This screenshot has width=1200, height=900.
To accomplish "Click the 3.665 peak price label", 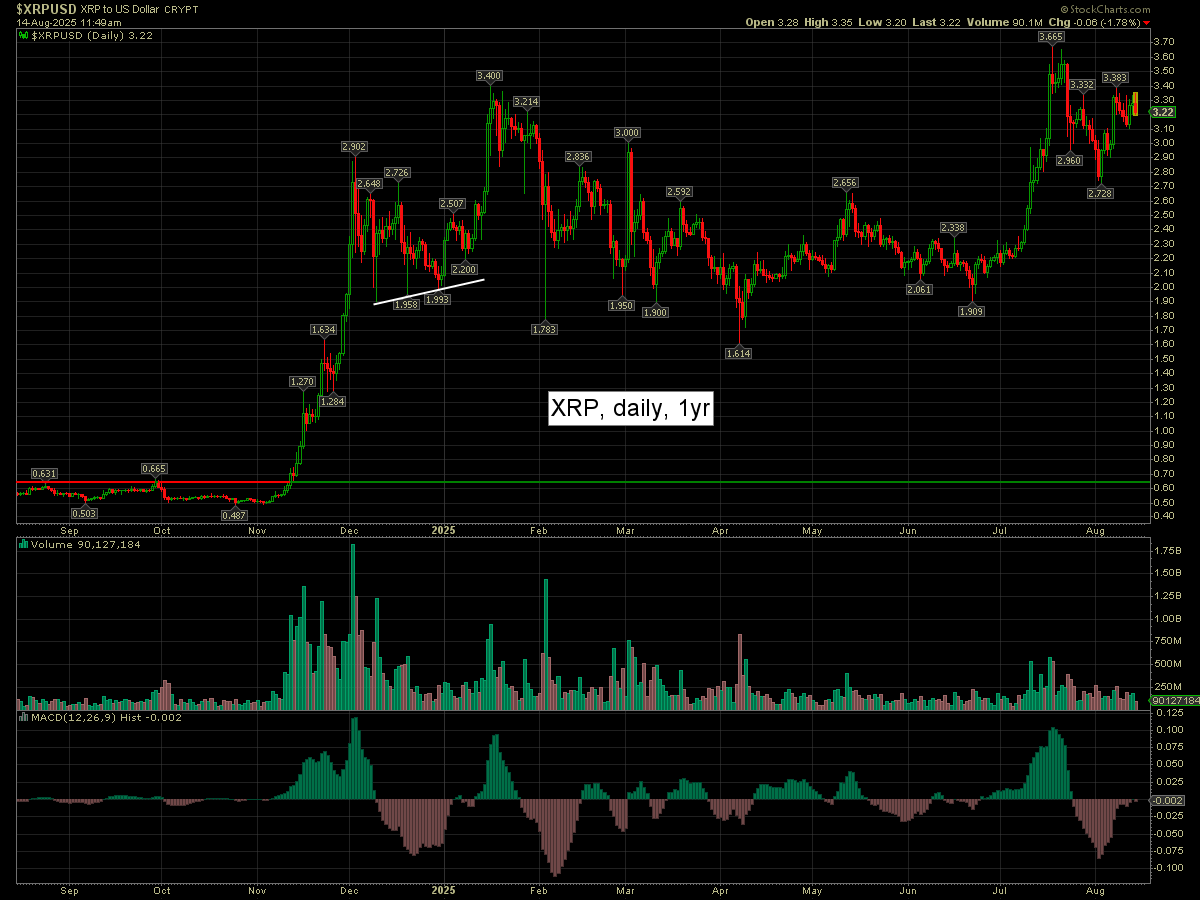I will pos(1050,37).
